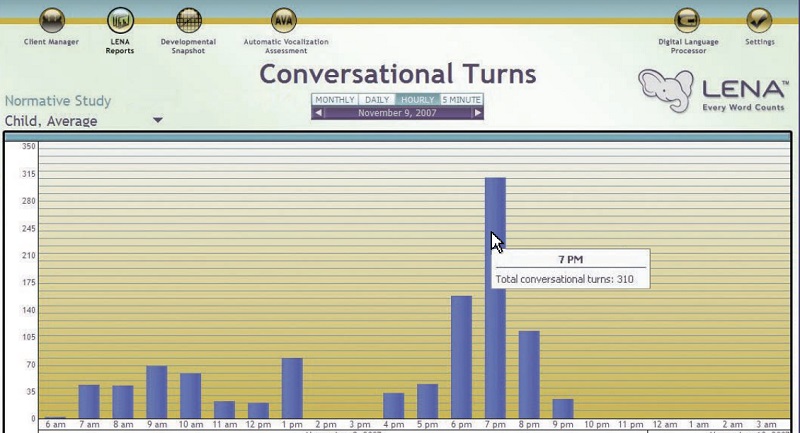
Task: Click the 9 am bar in chart
Action: (x=156, y=392)
